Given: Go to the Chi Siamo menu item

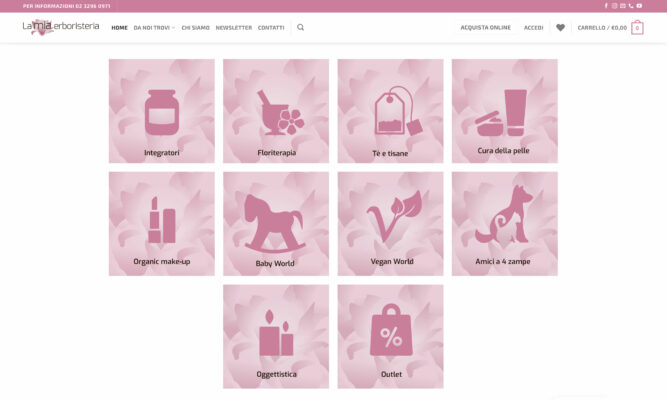Looking at the screenshot, I should [x=195, y=28].
